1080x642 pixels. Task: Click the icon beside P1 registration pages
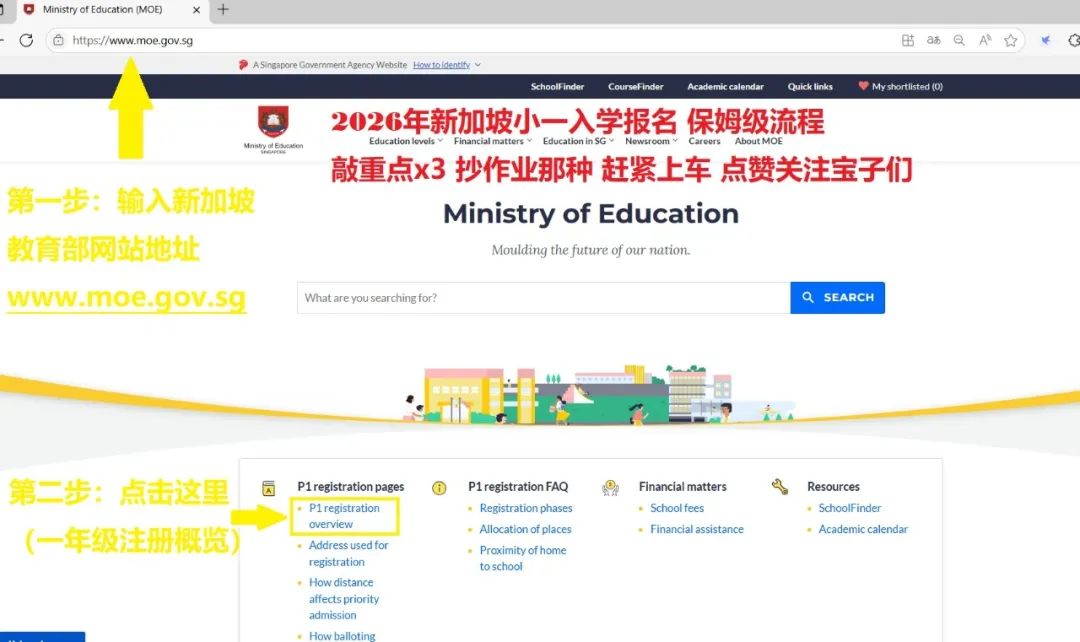point(269,488)
